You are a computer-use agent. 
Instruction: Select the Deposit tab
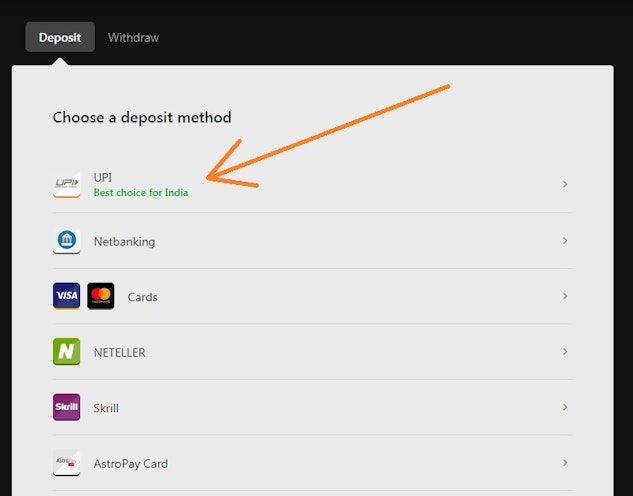click(x=60, y=38)
